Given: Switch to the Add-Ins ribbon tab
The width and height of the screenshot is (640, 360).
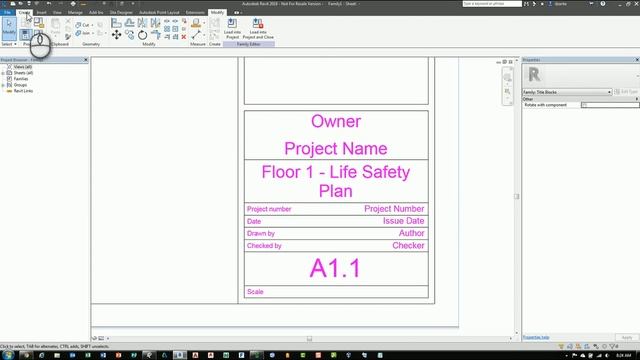Looking at the screenshot, I should tap(96, 13).
